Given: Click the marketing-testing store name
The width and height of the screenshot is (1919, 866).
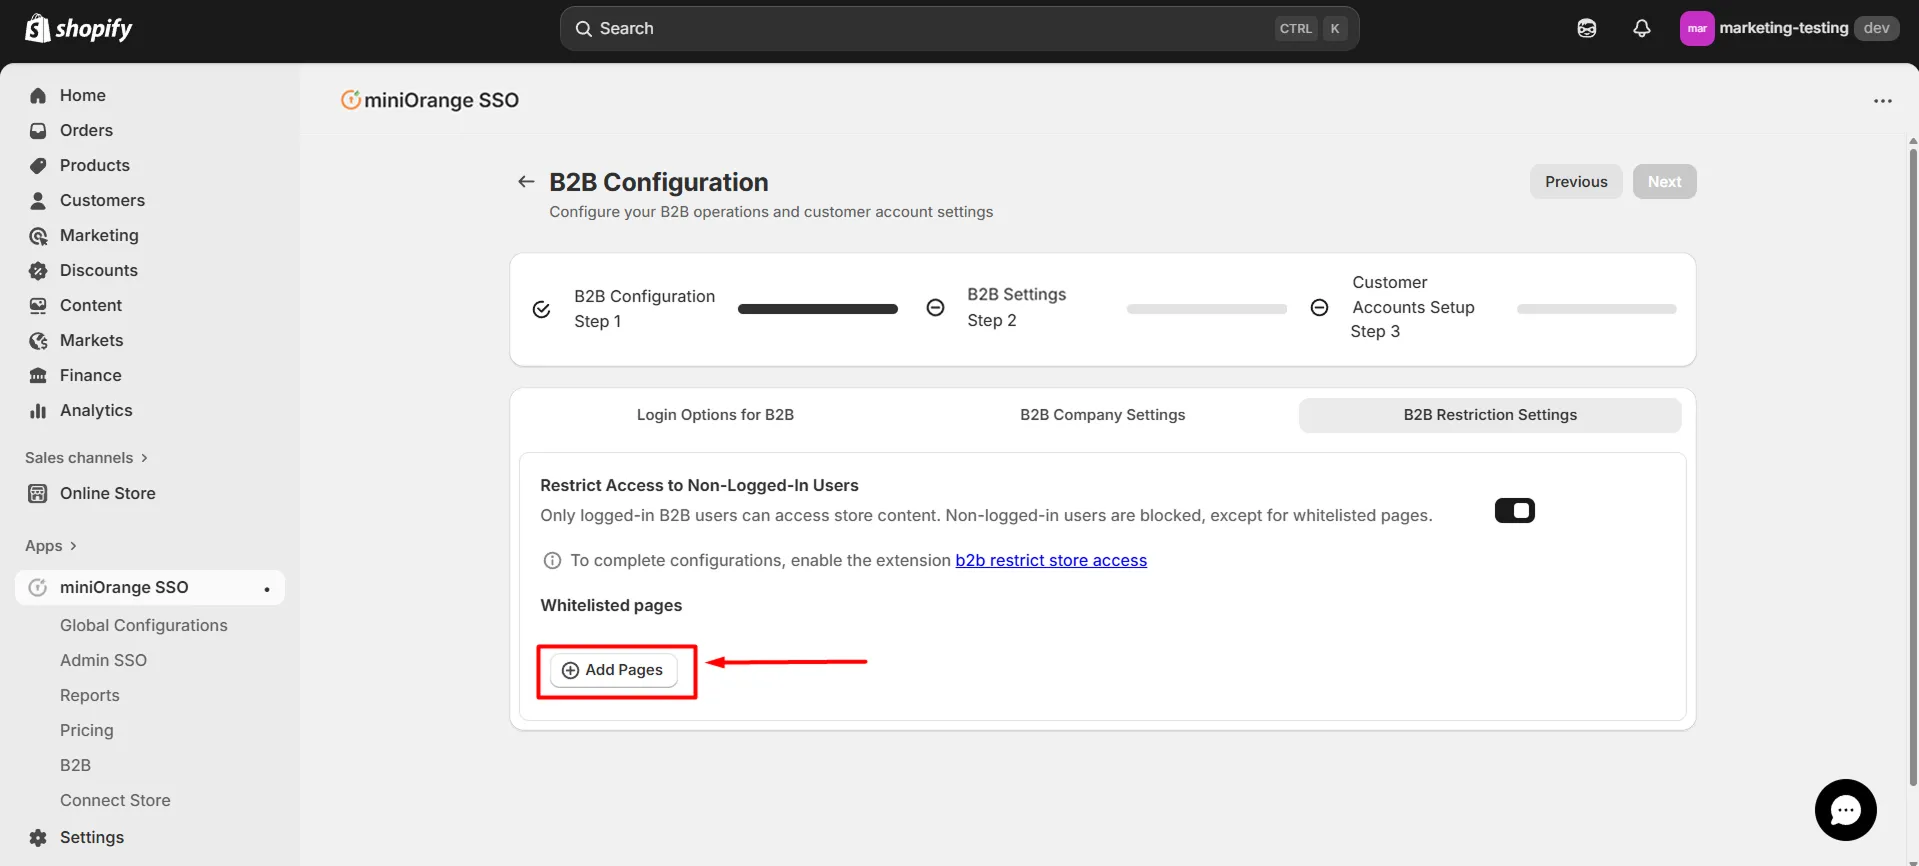Looking at the screenshot, I should click(1783, 28).
